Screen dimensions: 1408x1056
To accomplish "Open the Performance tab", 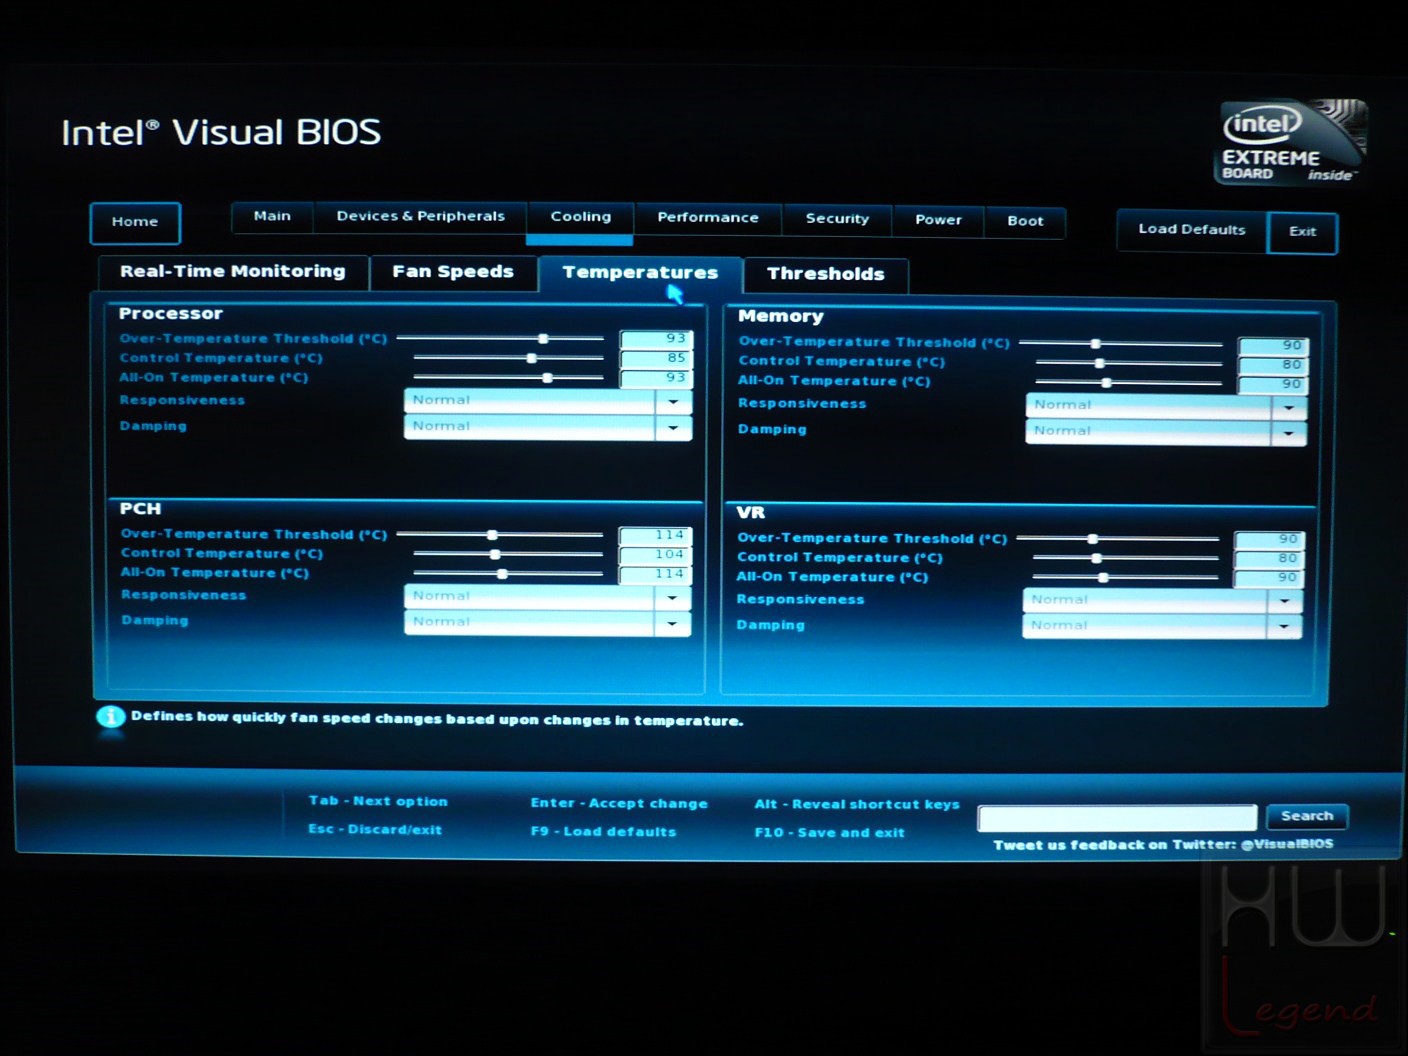I will [708, 218].
